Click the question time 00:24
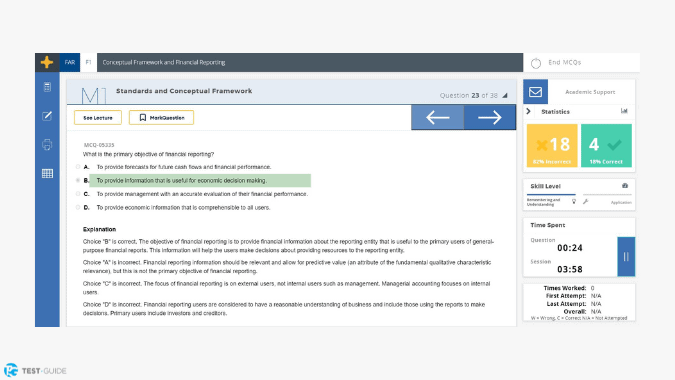 click(570, 248)
